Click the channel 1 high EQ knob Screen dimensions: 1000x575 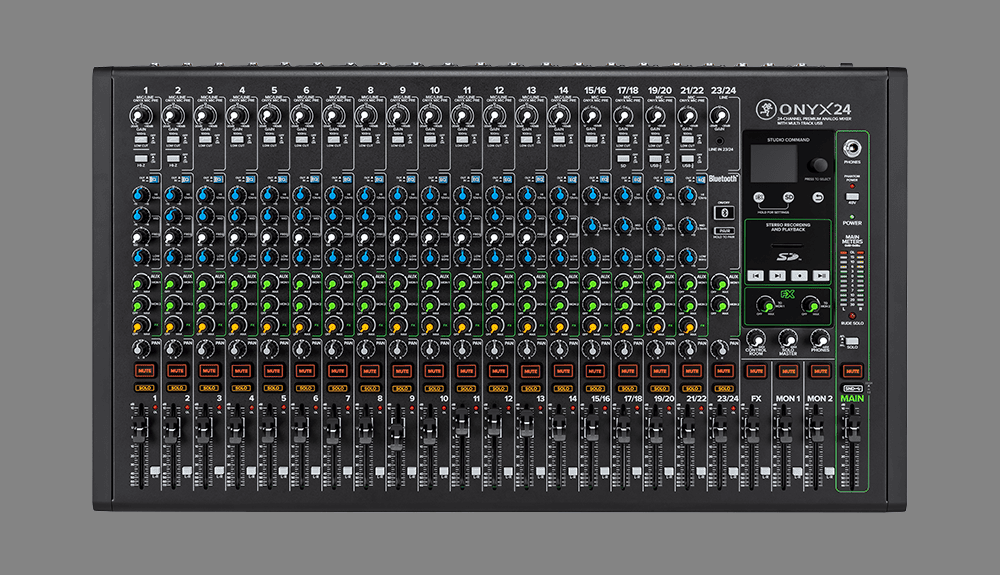[x=141, y=194]
